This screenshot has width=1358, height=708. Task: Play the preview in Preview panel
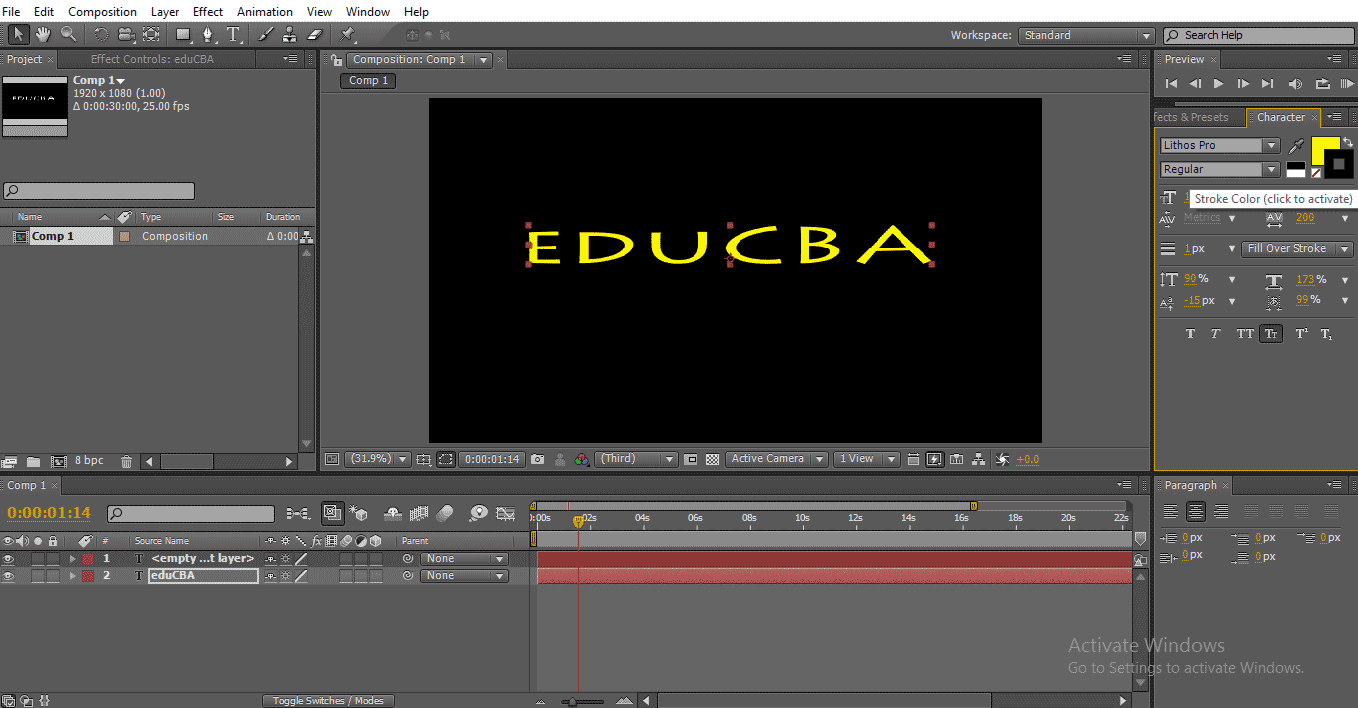point(1218,84)
